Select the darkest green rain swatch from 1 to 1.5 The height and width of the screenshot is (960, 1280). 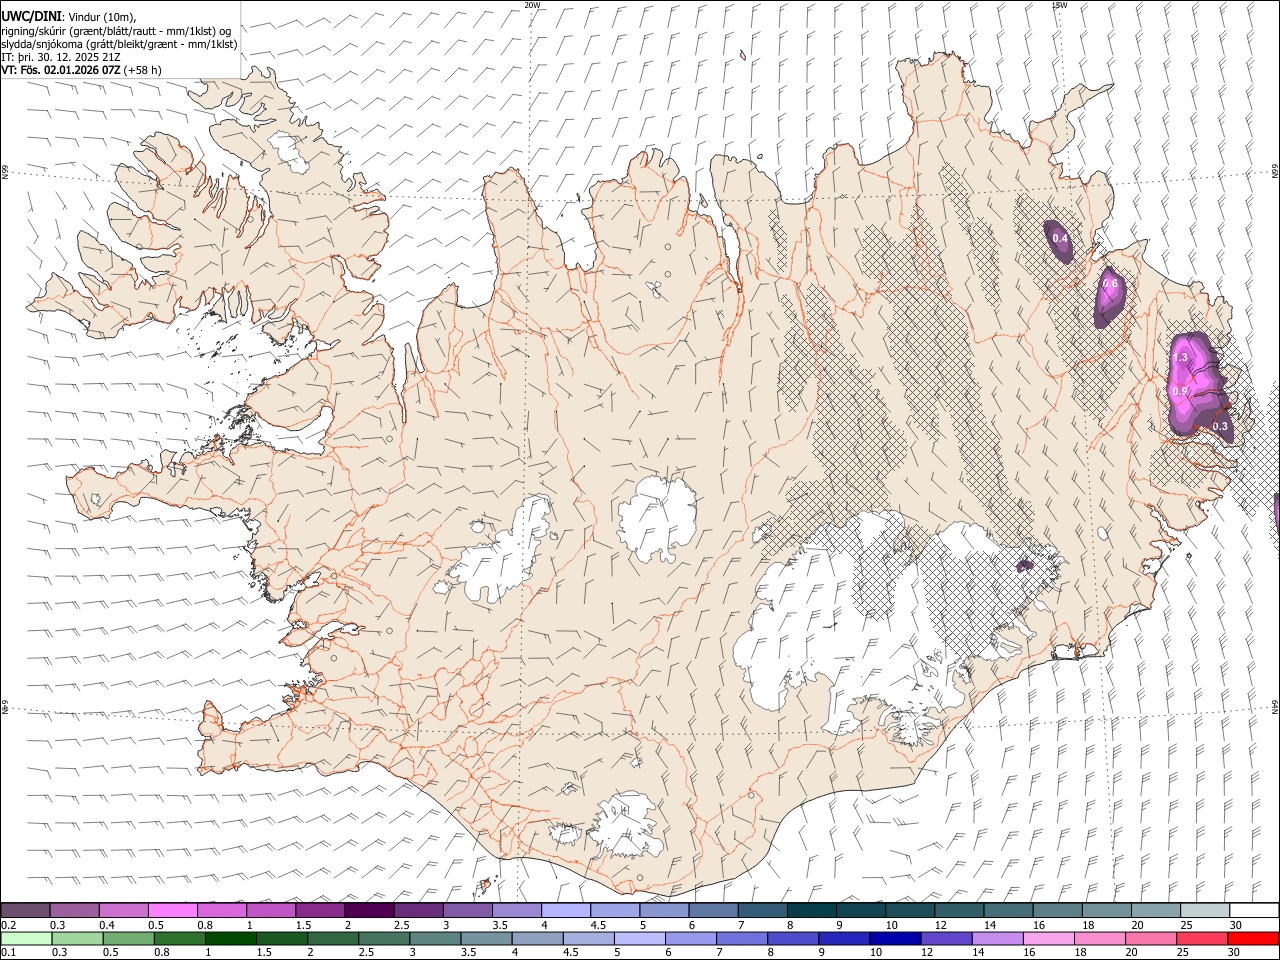click(230, 938)
